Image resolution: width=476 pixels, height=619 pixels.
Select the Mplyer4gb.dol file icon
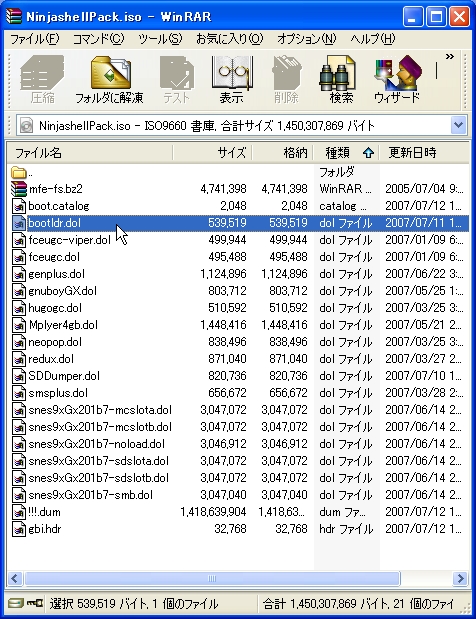coord(19,325)
